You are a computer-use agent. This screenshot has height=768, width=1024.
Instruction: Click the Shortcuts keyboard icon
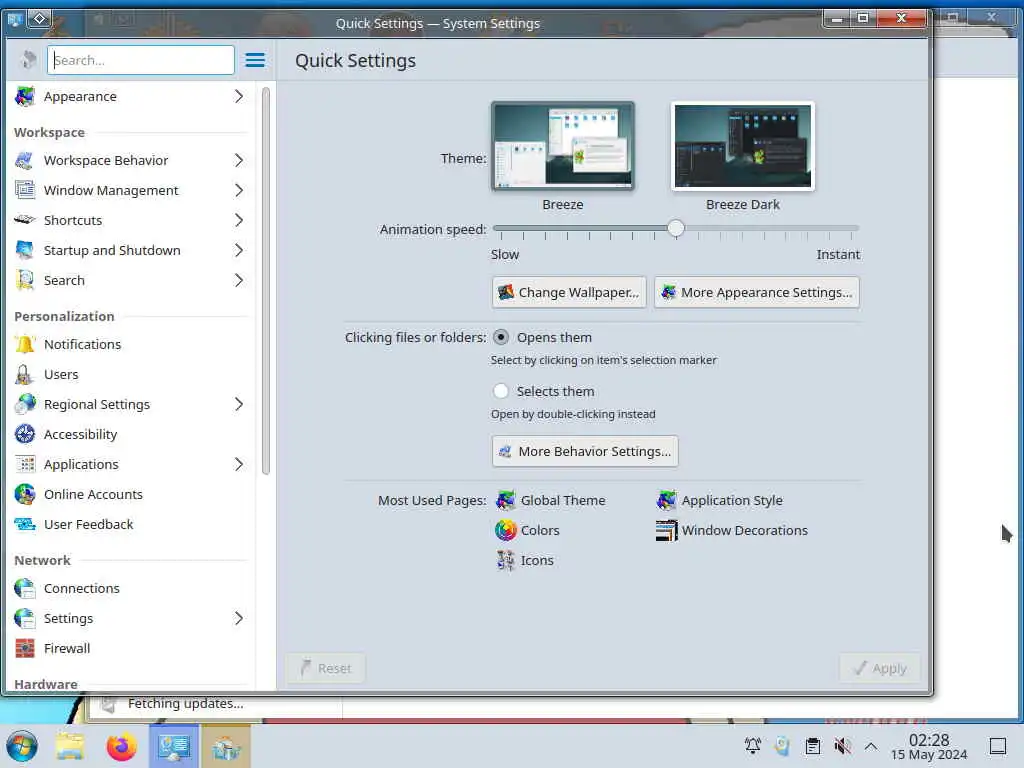tap(25, 220)
